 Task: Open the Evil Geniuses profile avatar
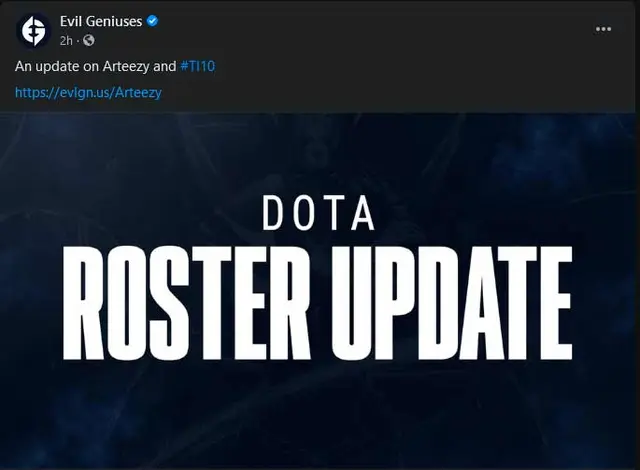pyautogui.click(x=33, y=31)
